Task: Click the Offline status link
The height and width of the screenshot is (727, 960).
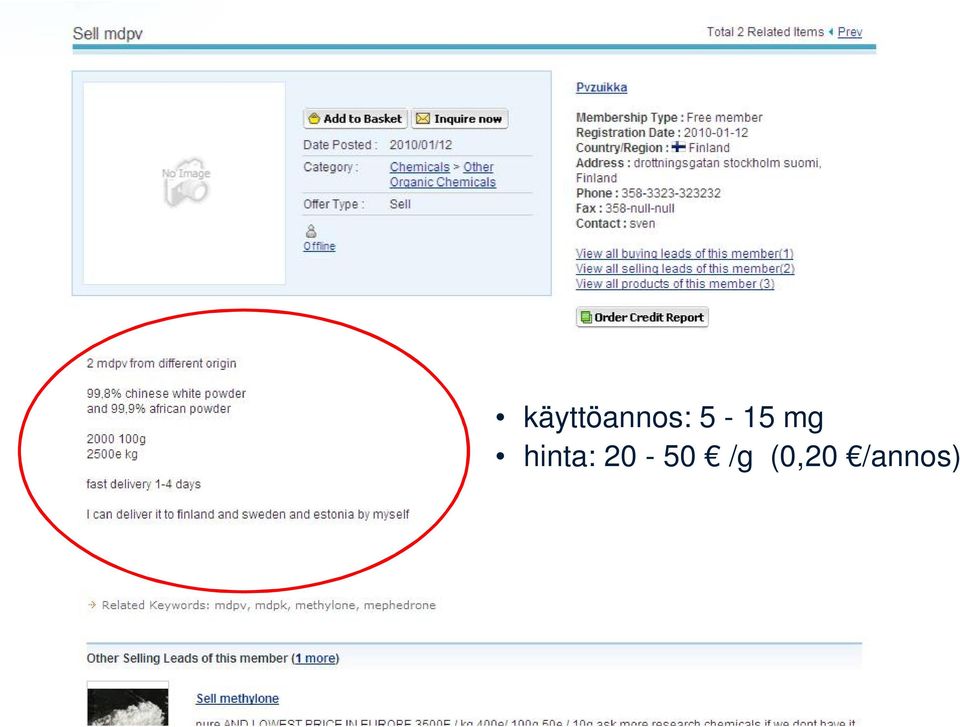Action: (319, 246)
